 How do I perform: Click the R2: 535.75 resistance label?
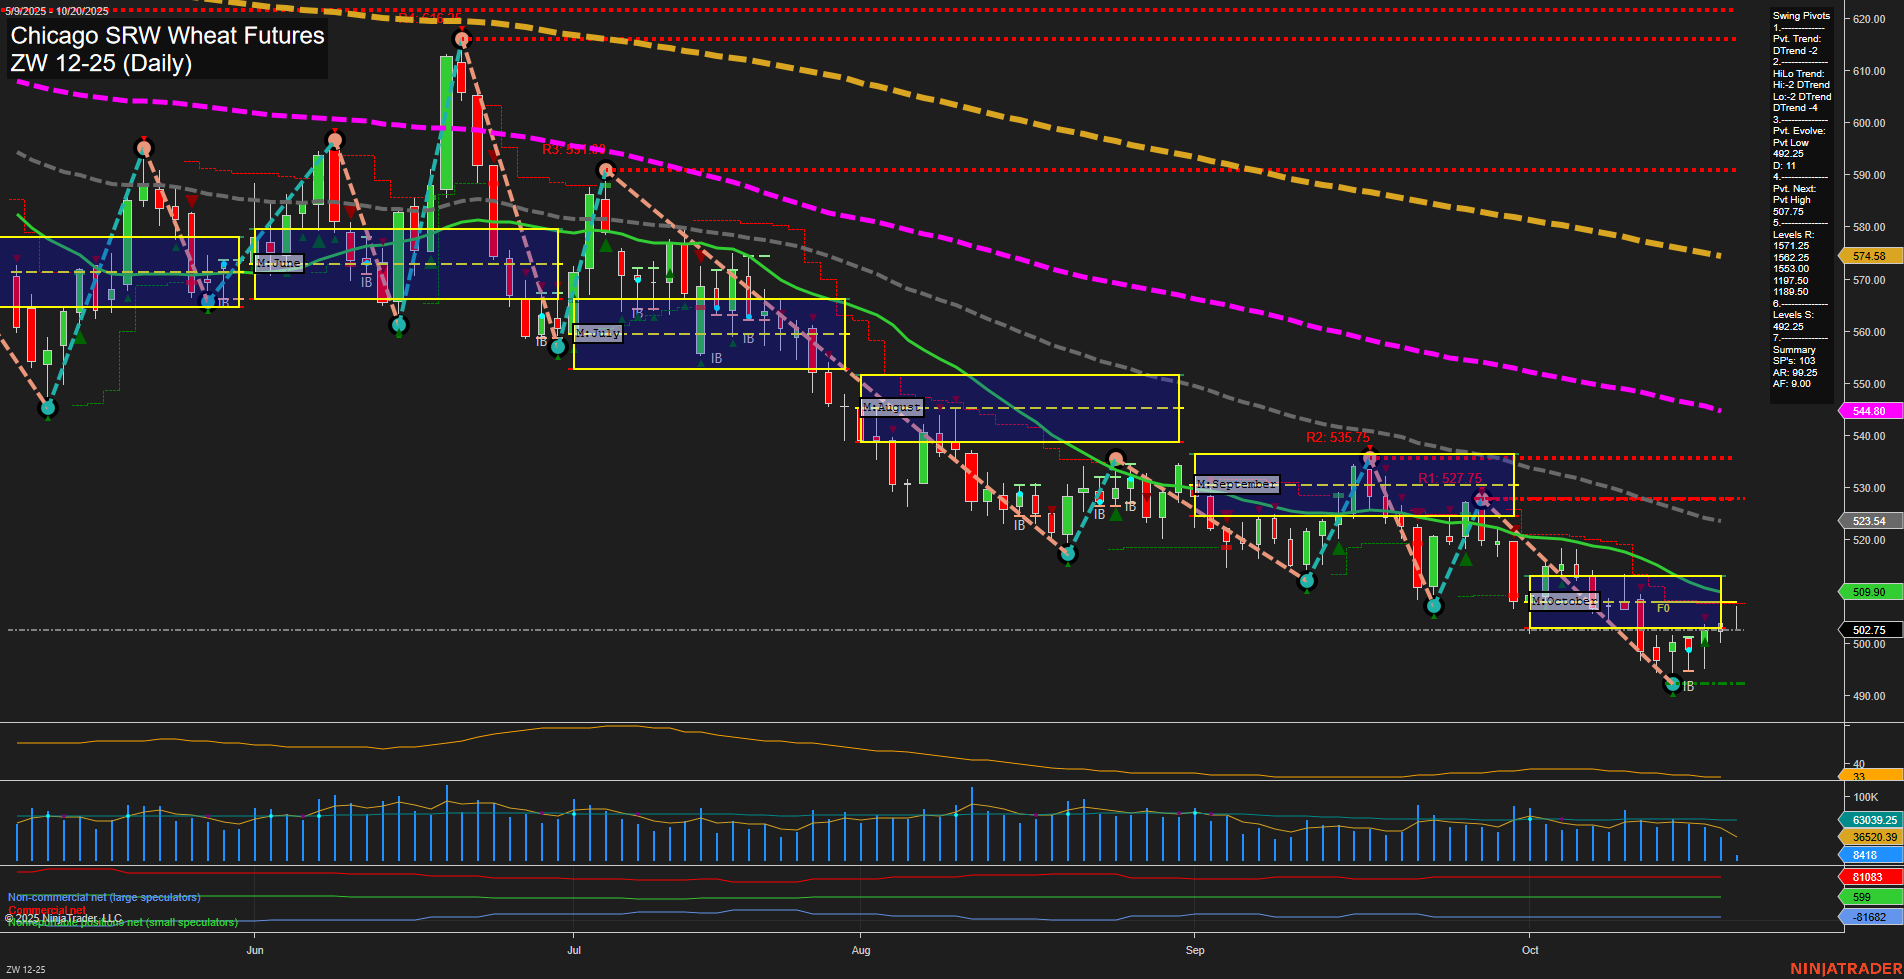click(1336, 437)
